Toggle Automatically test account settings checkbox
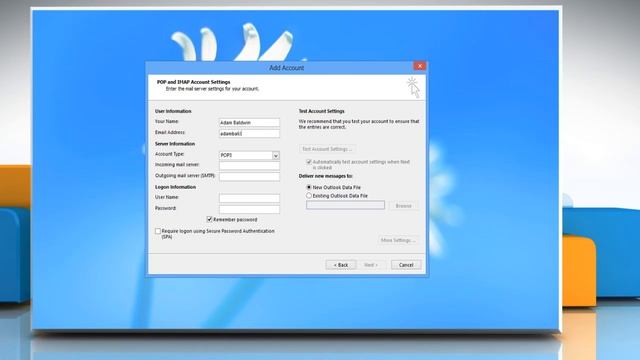Image resolution: width=640 pixels, height=360 pixels. tap(309, 162)
